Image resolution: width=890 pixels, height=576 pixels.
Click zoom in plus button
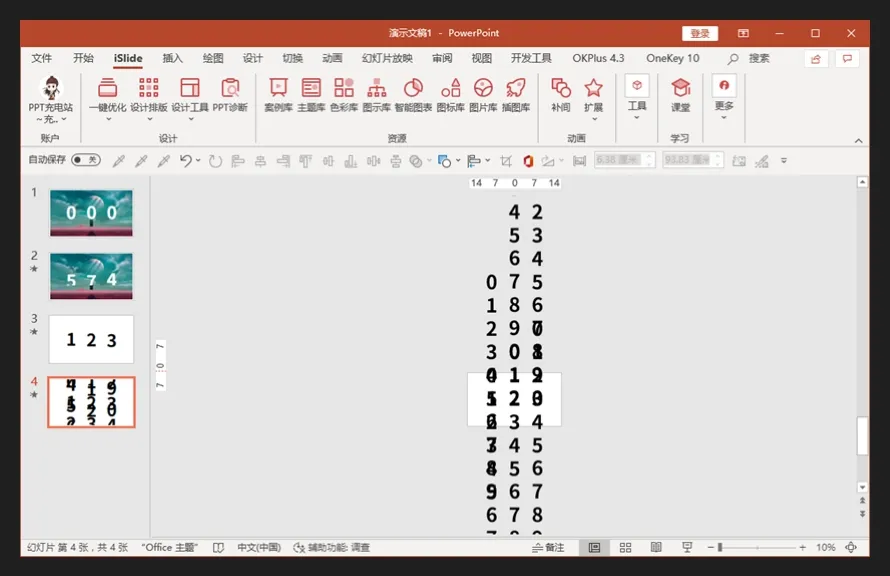pos(803,547)
